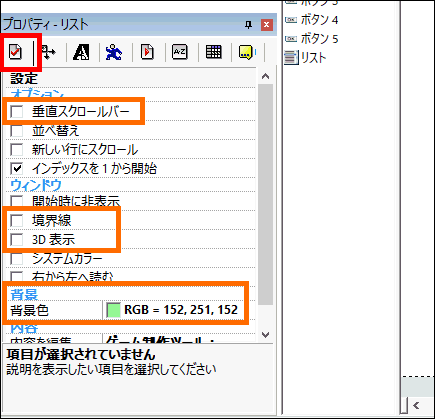This screenshot has width=435, height=419.
Task: Click the ウィンドウ category heading
Action: click(36, 185)
